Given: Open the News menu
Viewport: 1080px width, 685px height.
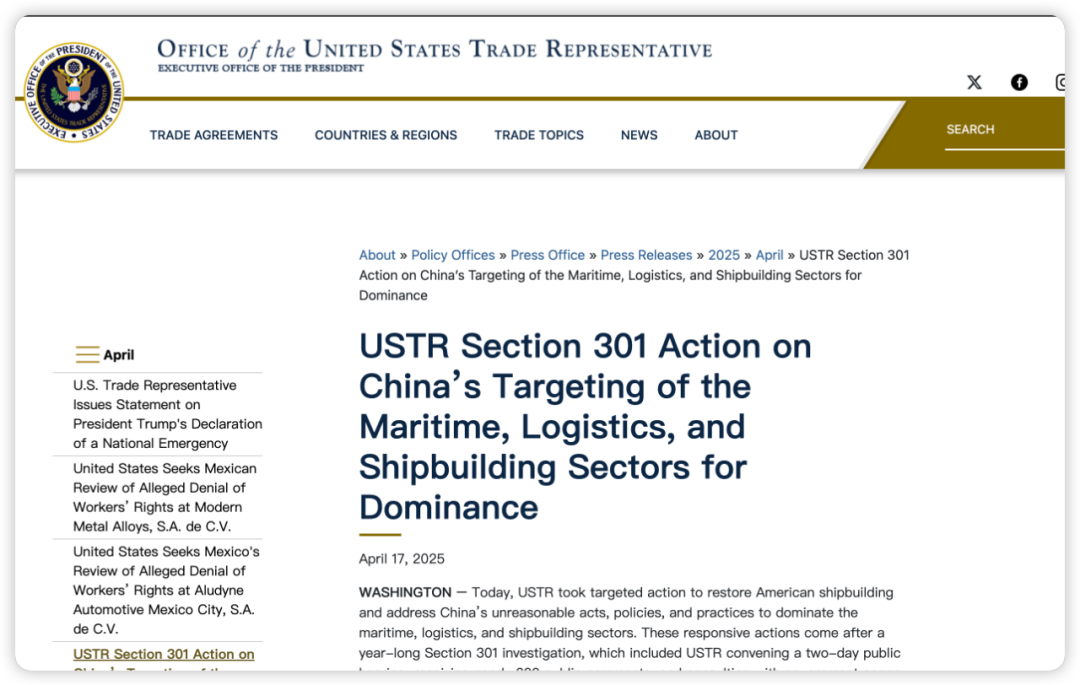Looking at the screenshot, I should 639,135.
